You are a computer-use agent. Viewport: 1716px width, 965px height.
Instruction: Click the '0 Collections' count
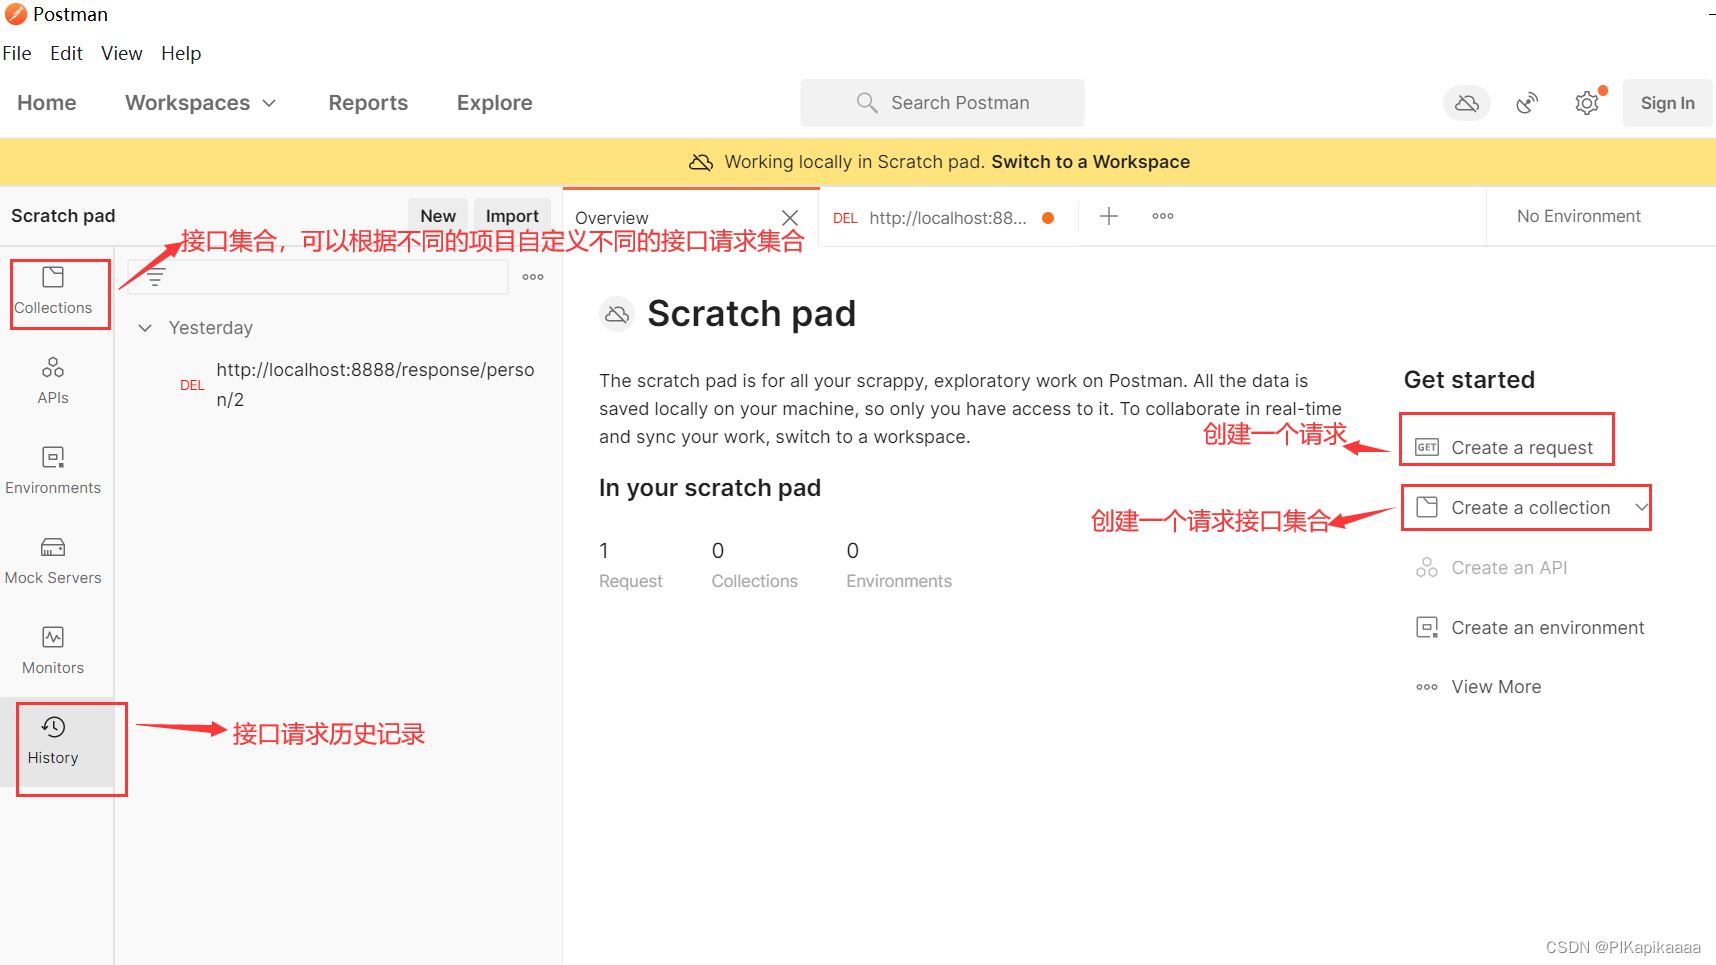tap(755, 565)
